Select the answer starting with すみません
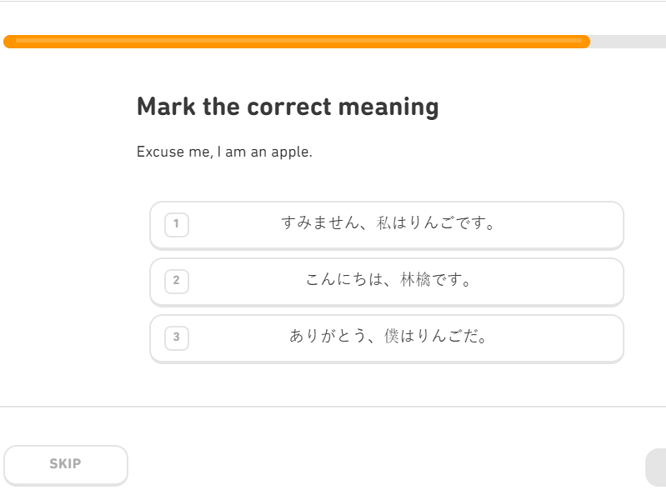 (x=386, y=224)
